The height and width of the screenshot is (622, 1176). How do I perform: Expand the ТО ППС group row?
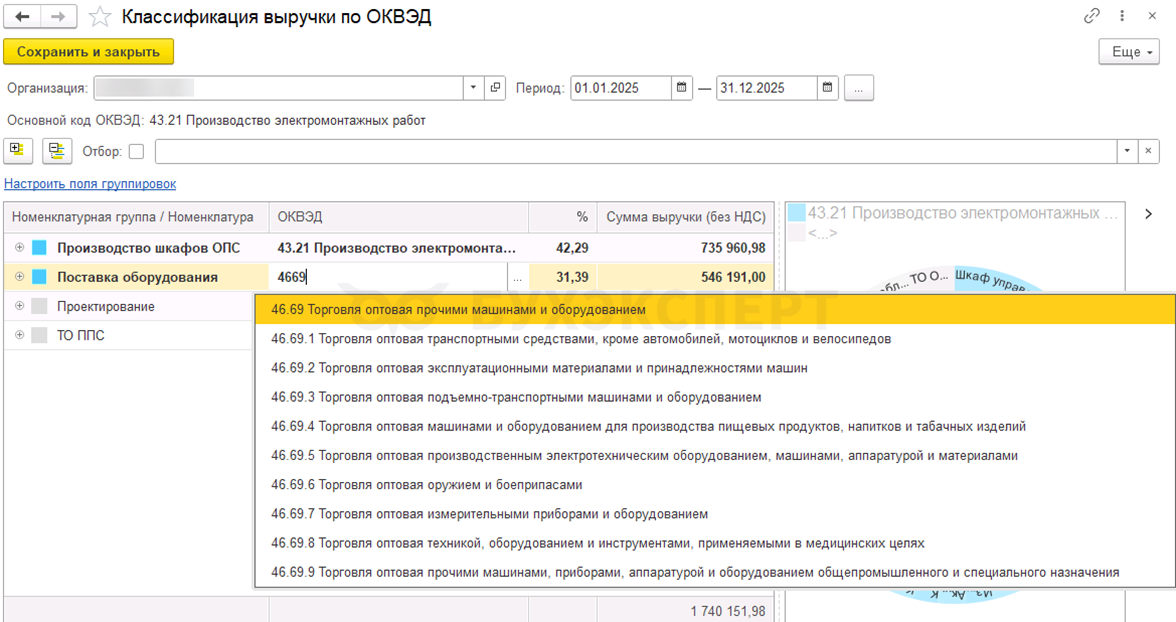tap(19, 335)
